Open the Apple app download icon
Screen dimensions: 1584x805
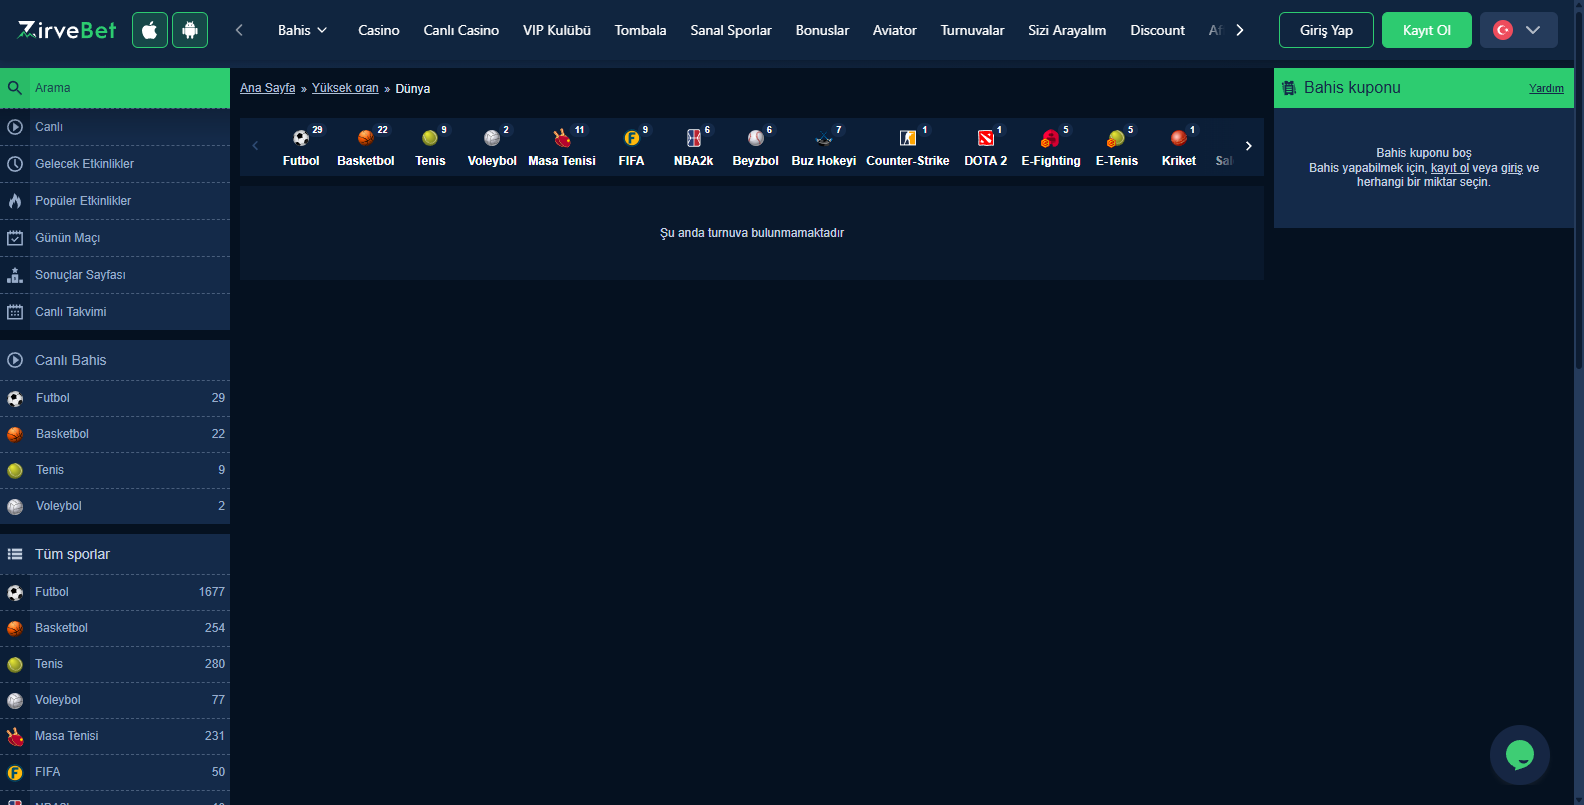(150, 30)
